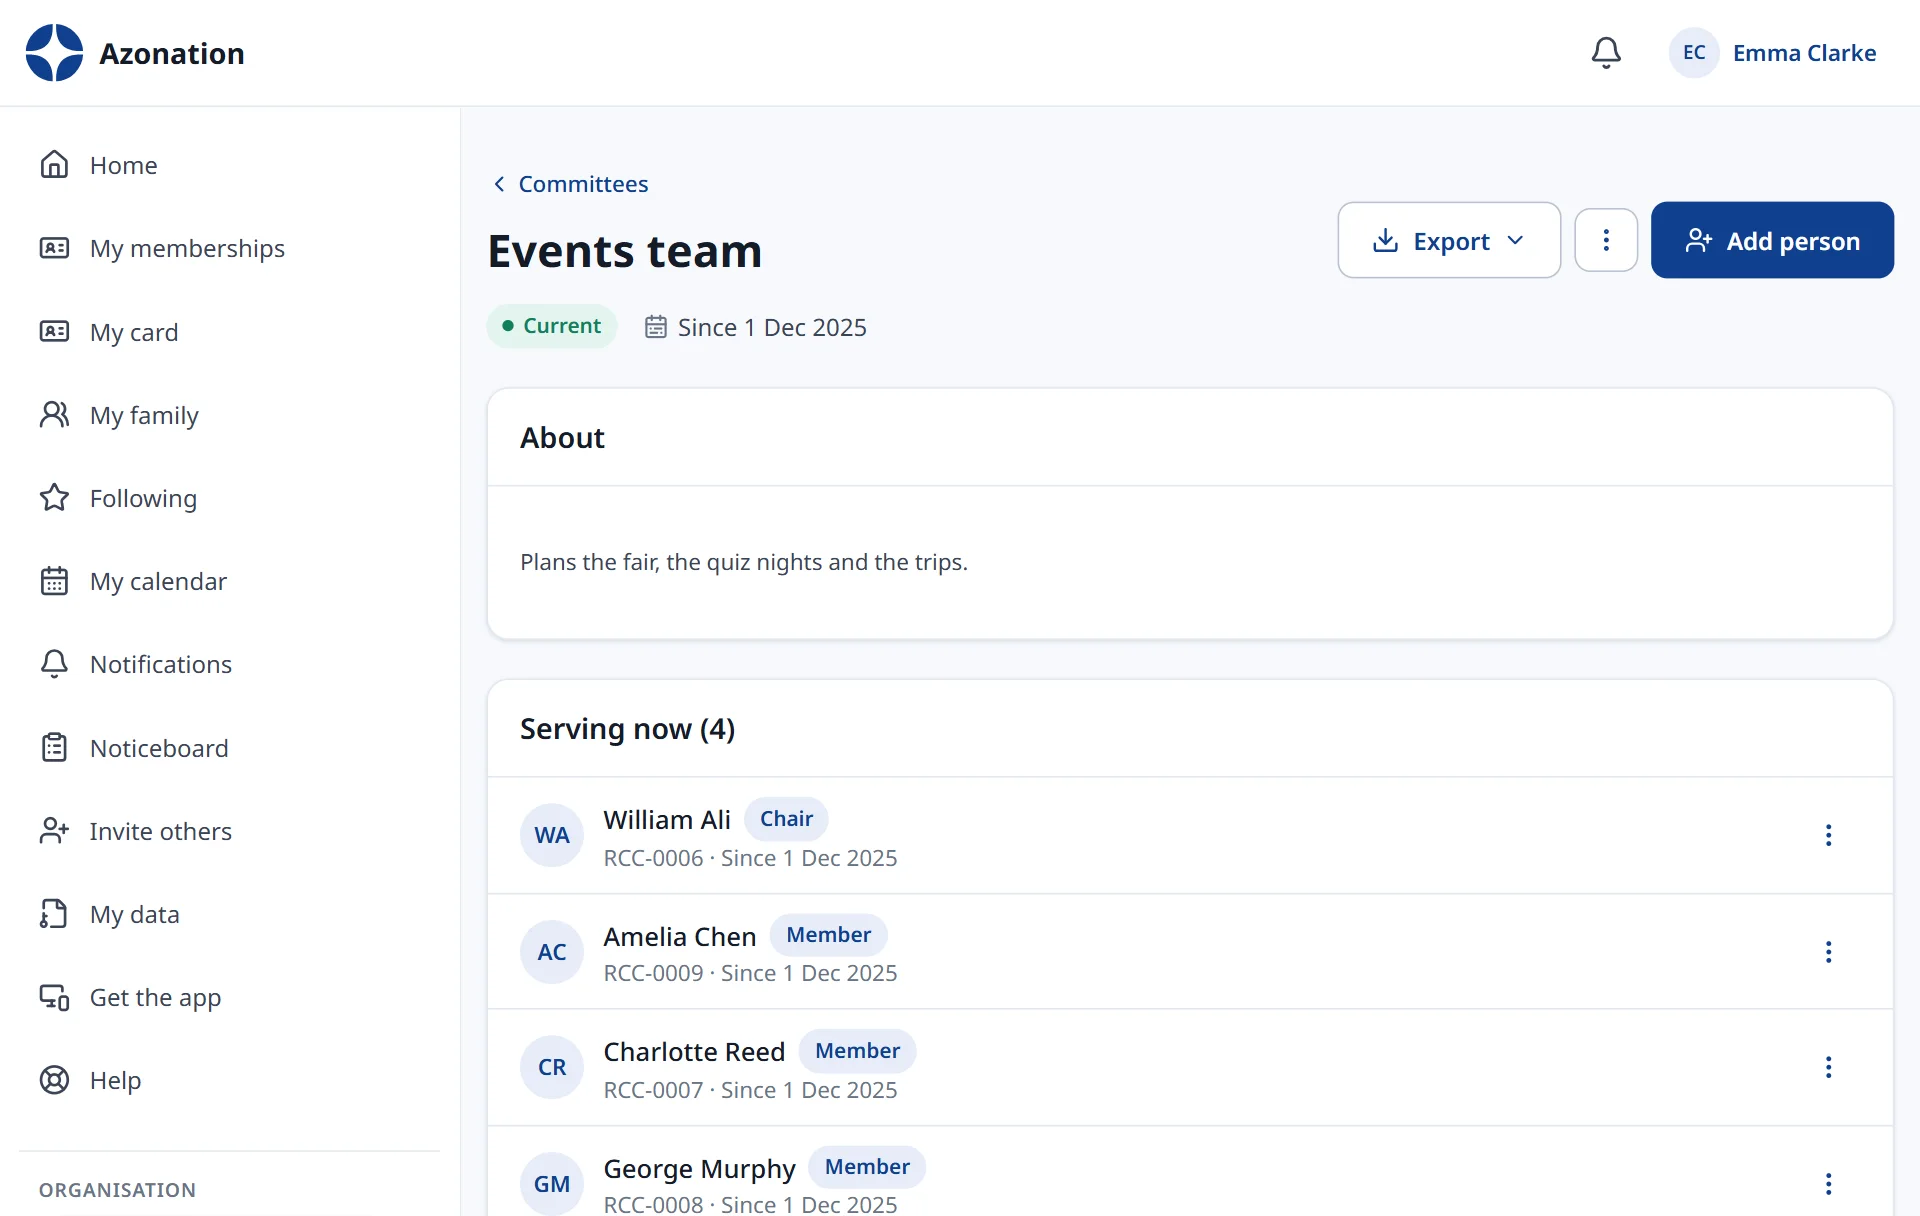Viewport: 1920px width, 1216px height.
Task: Go back to Committees
Action: [571, 184]
